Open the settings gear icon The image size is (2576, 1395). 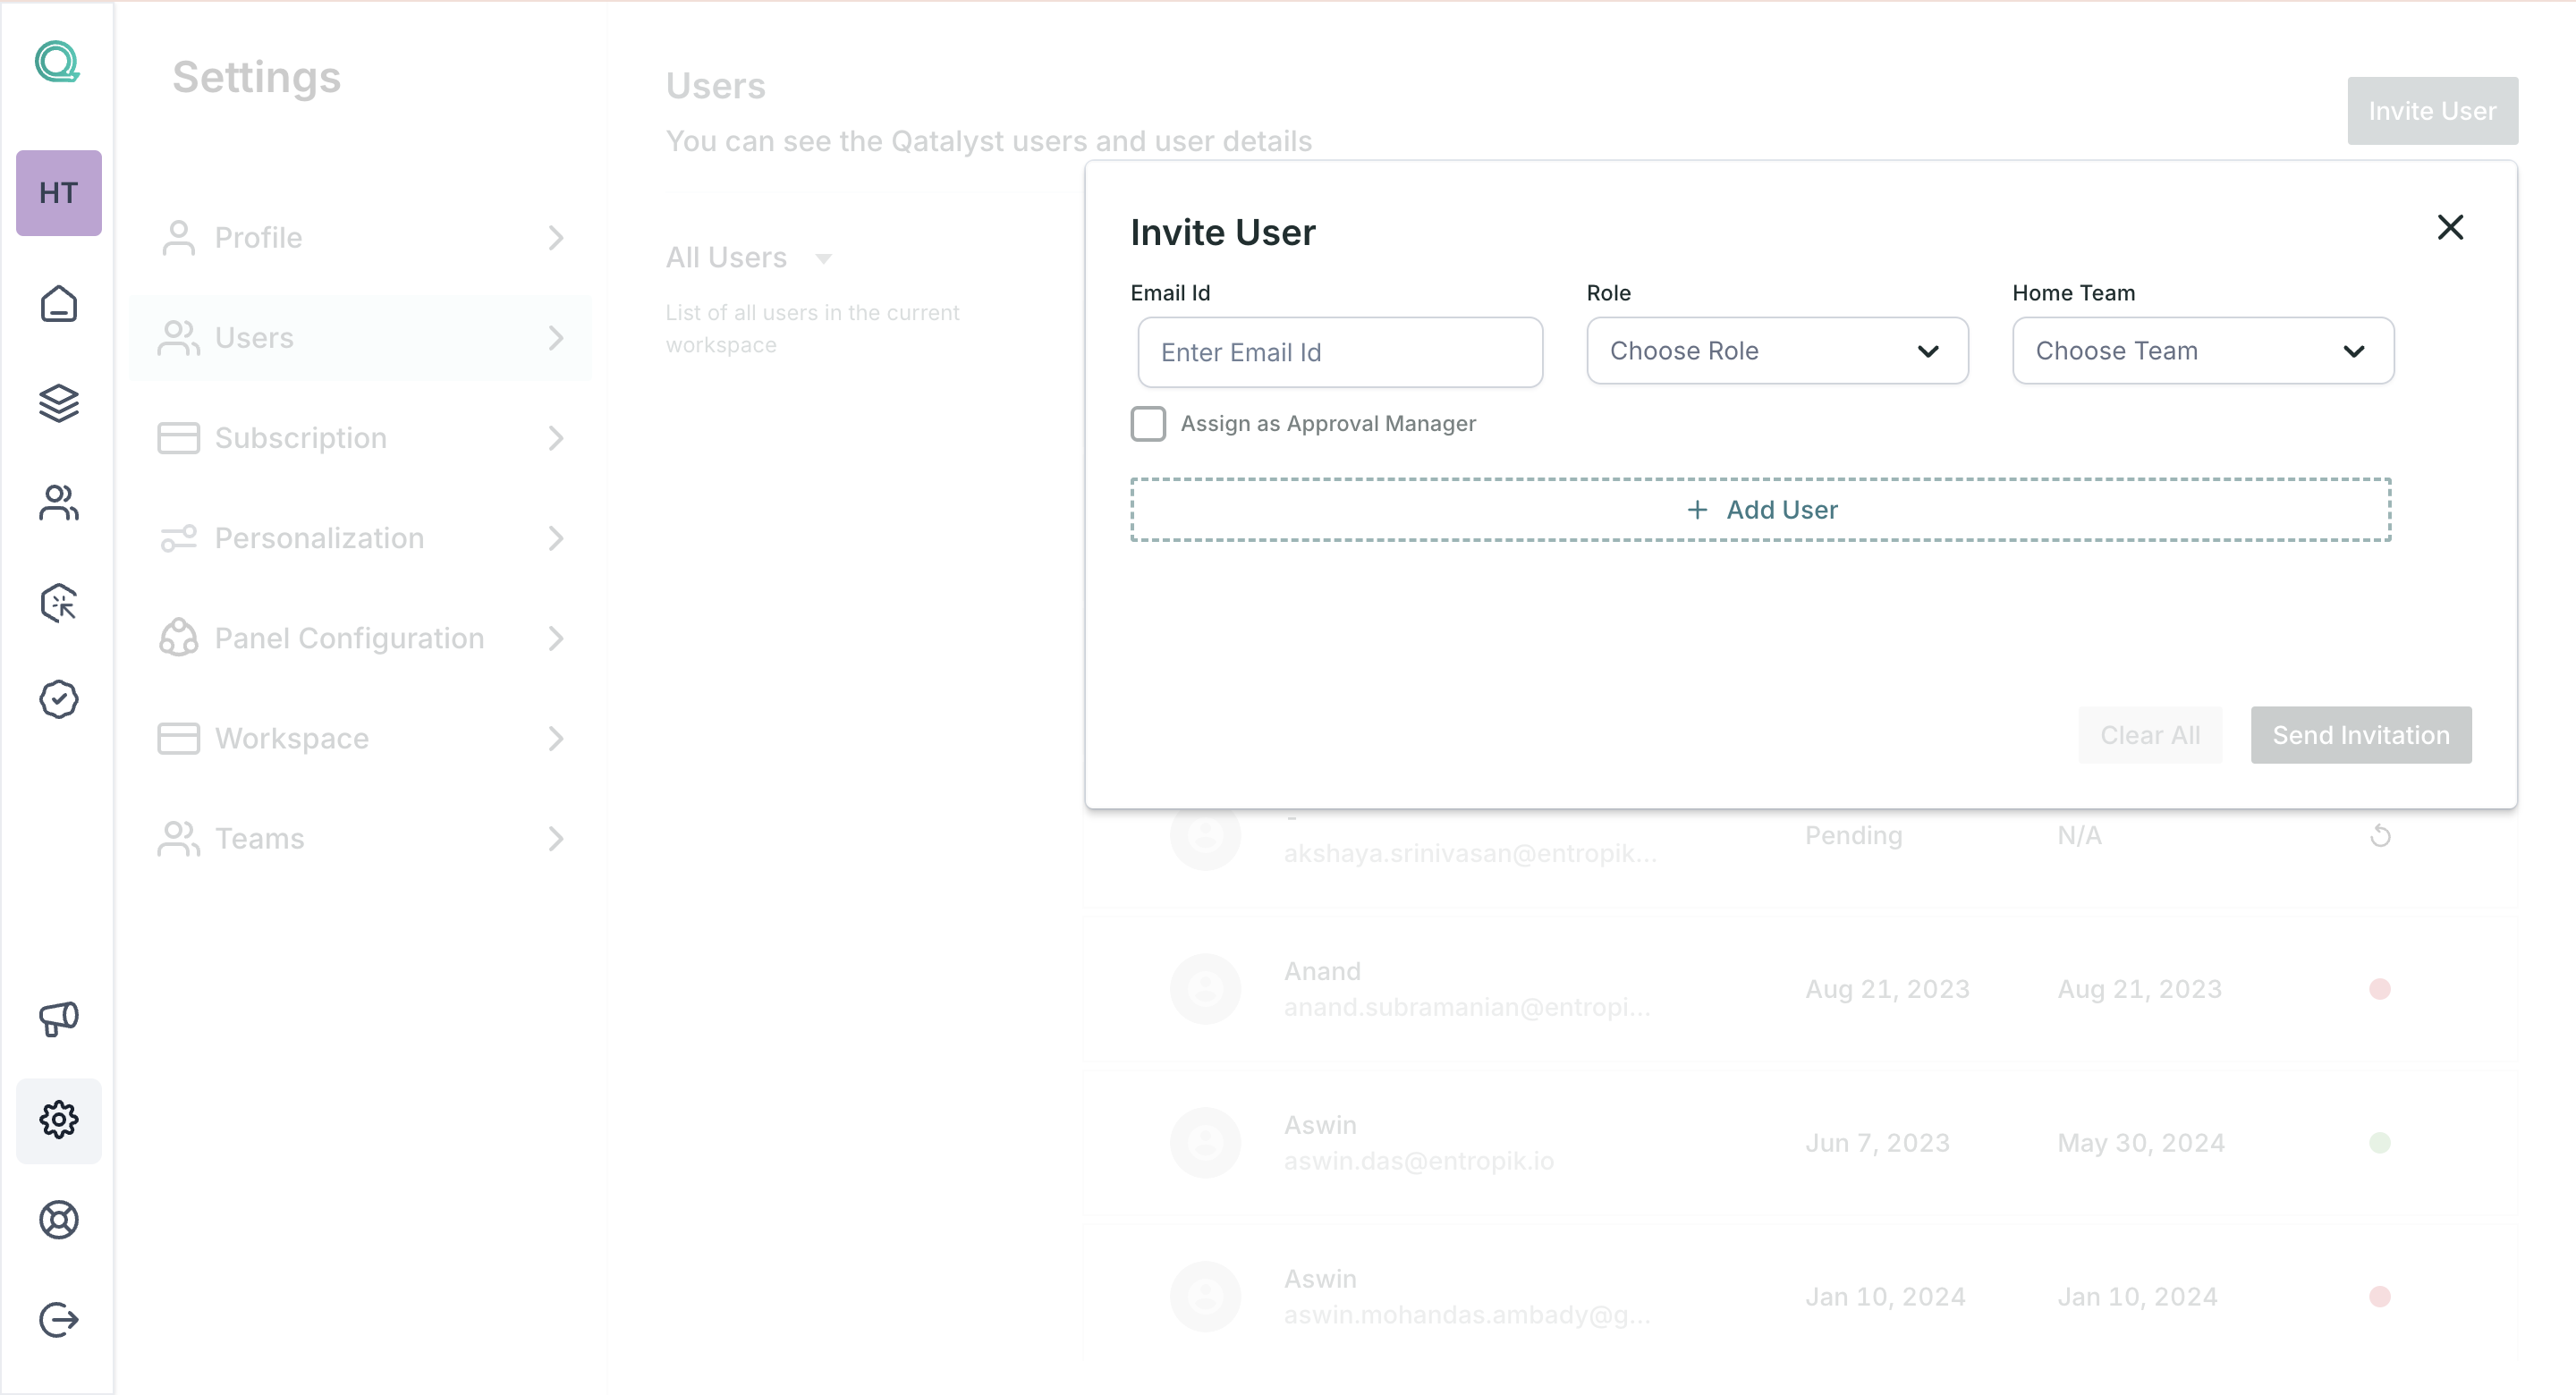point(59,1120)
